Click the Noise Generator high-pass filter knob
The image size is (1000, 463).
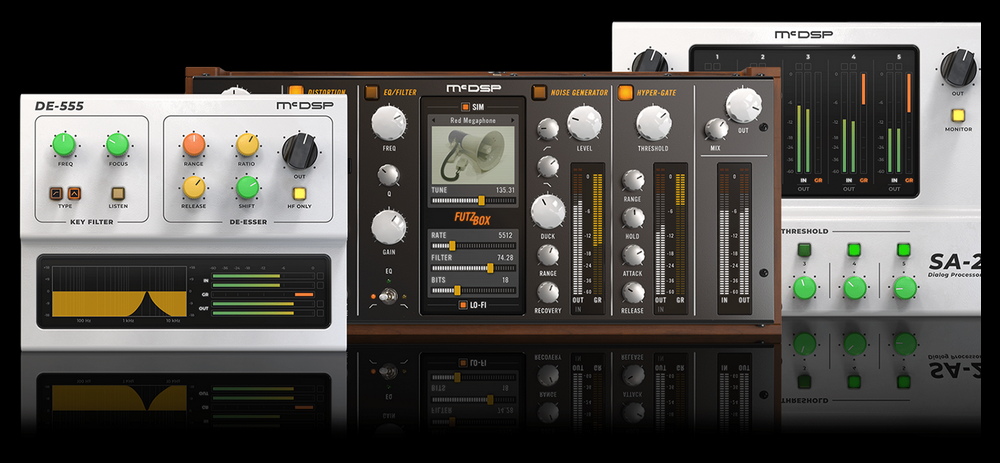(548, 129)
